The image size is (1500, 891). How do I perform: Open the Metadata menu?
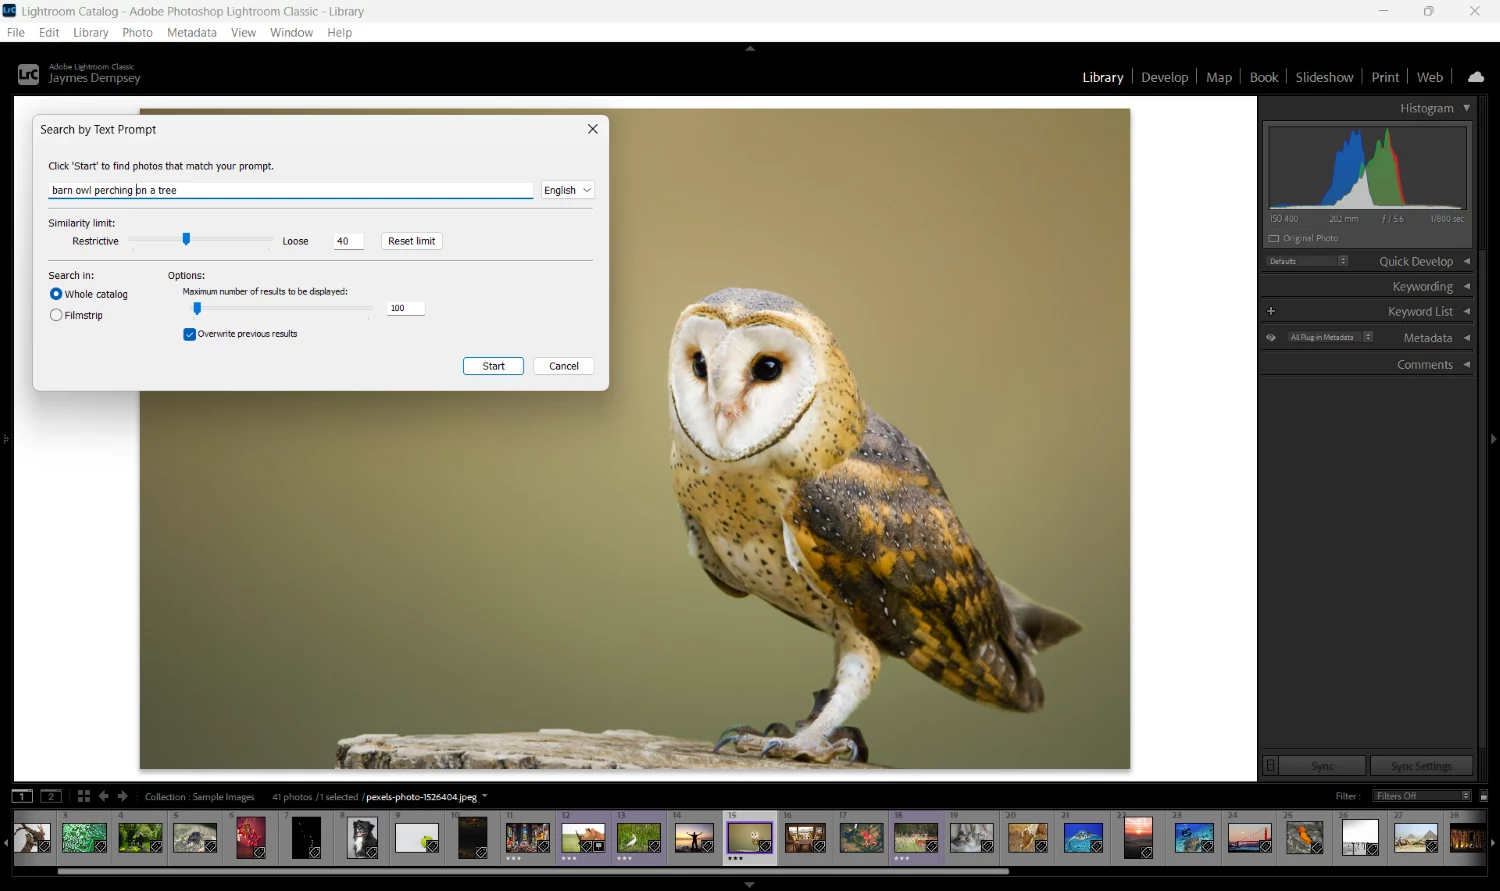(x=191, y=32)
